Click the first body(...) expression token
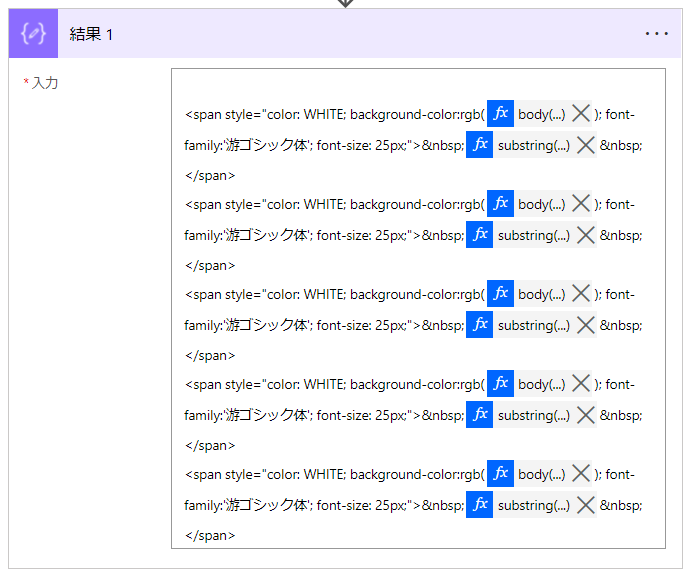This screenshot has height=581, width=693. pyautogui.click(x=541, y=114)
